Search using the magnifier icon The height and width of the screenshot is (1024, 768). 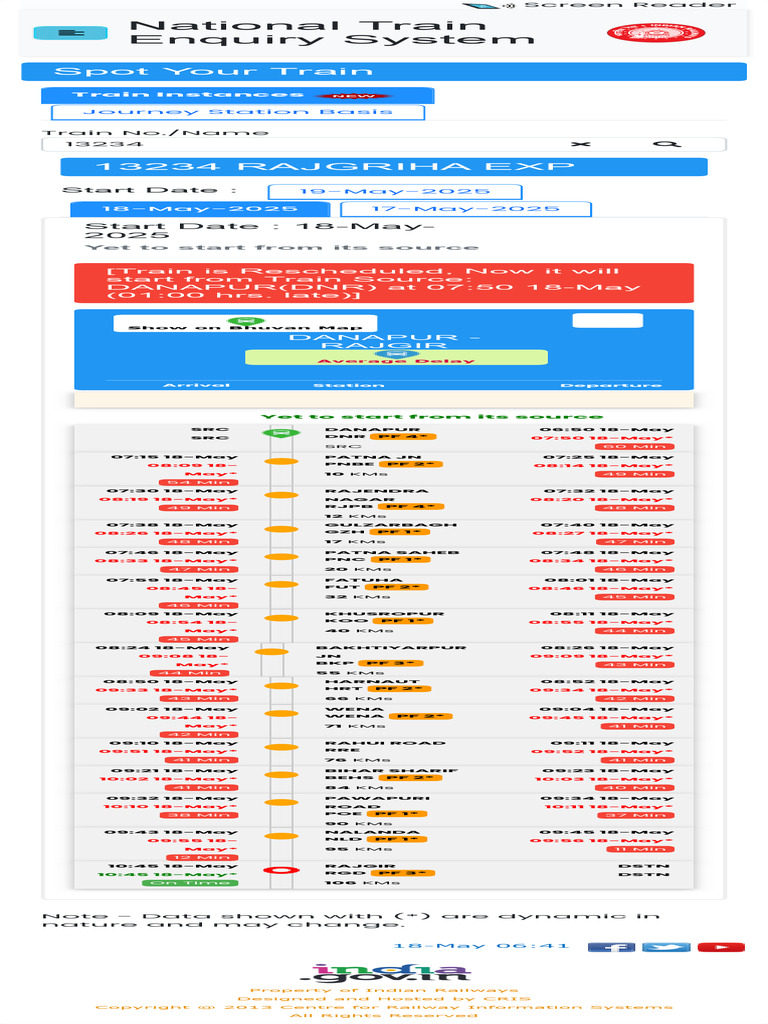click(x=667, y=144)
